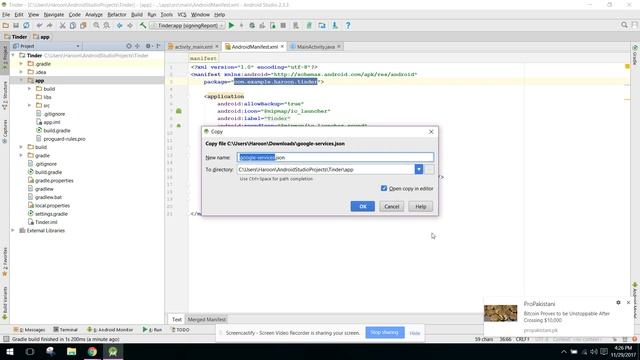The image size is (640, 360).
Task: Click the Cut scissors icon
Action: [x=62, y=25]
